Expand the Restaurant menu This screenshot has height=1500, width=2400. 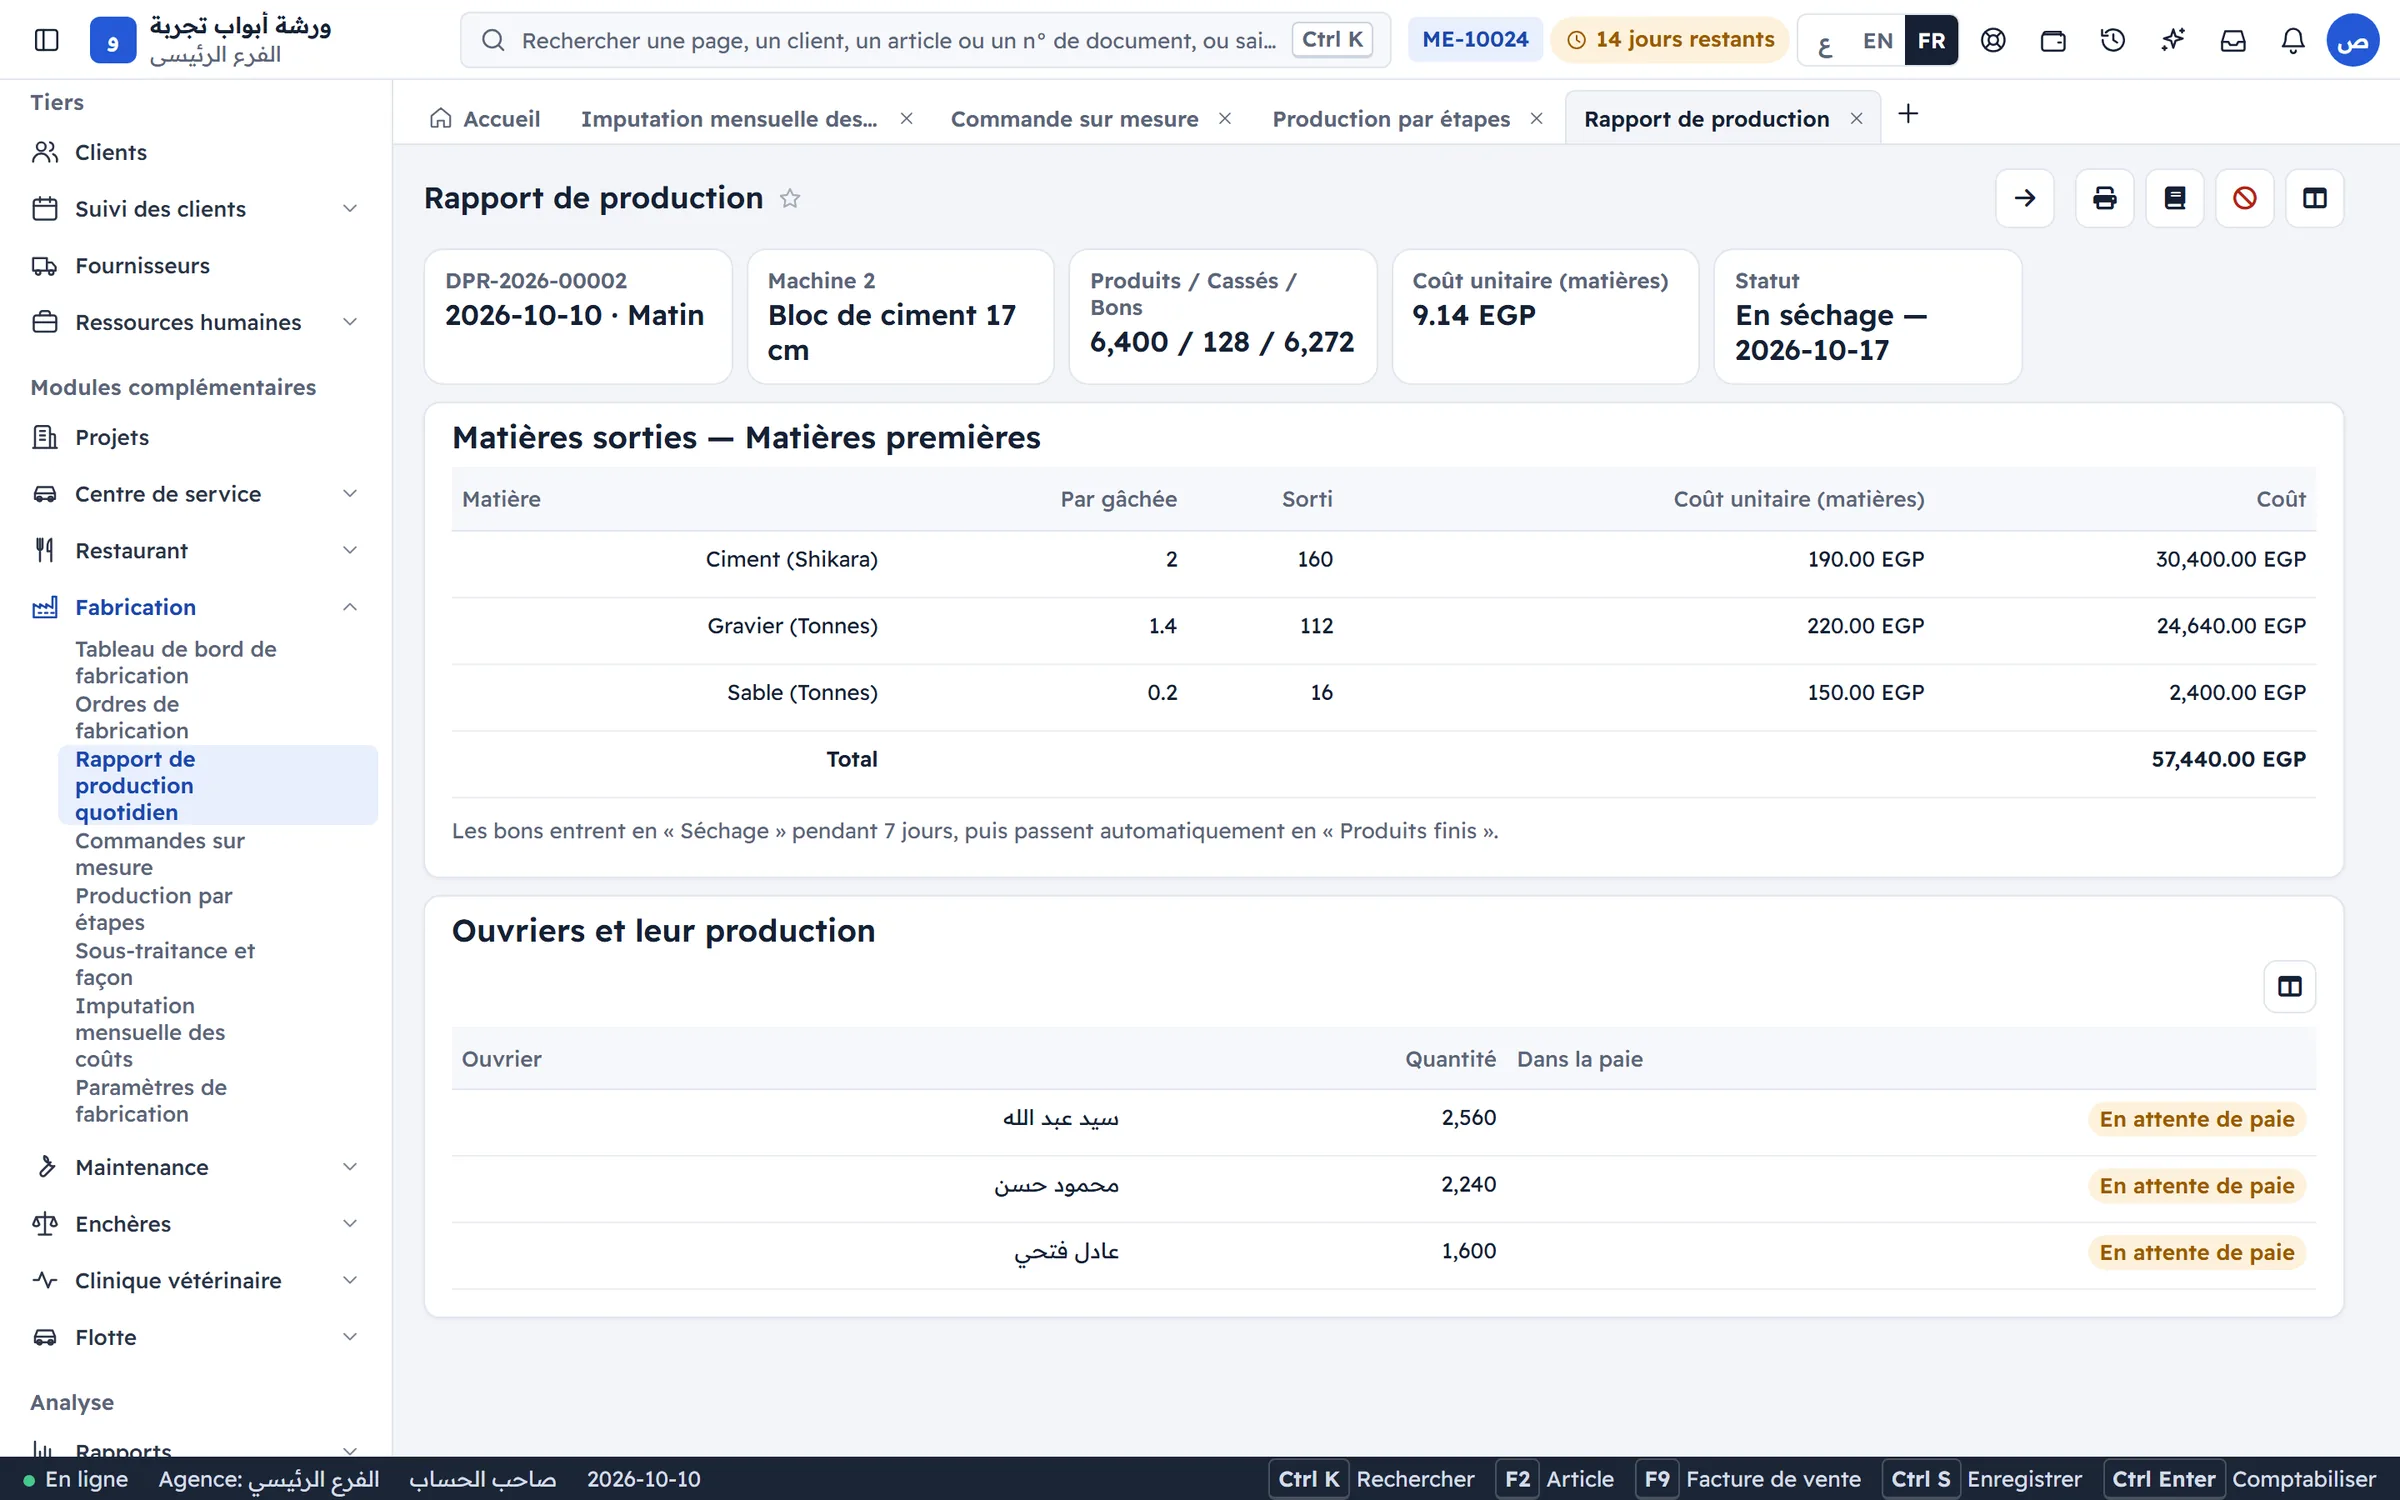[x=196, y=551]
